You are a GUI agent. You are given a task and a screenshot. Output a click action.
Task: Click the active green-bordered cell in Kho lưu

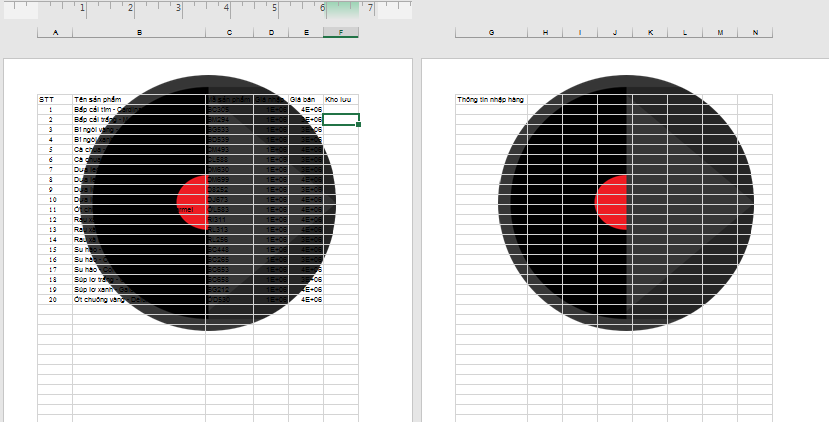(x=341, y=120)
